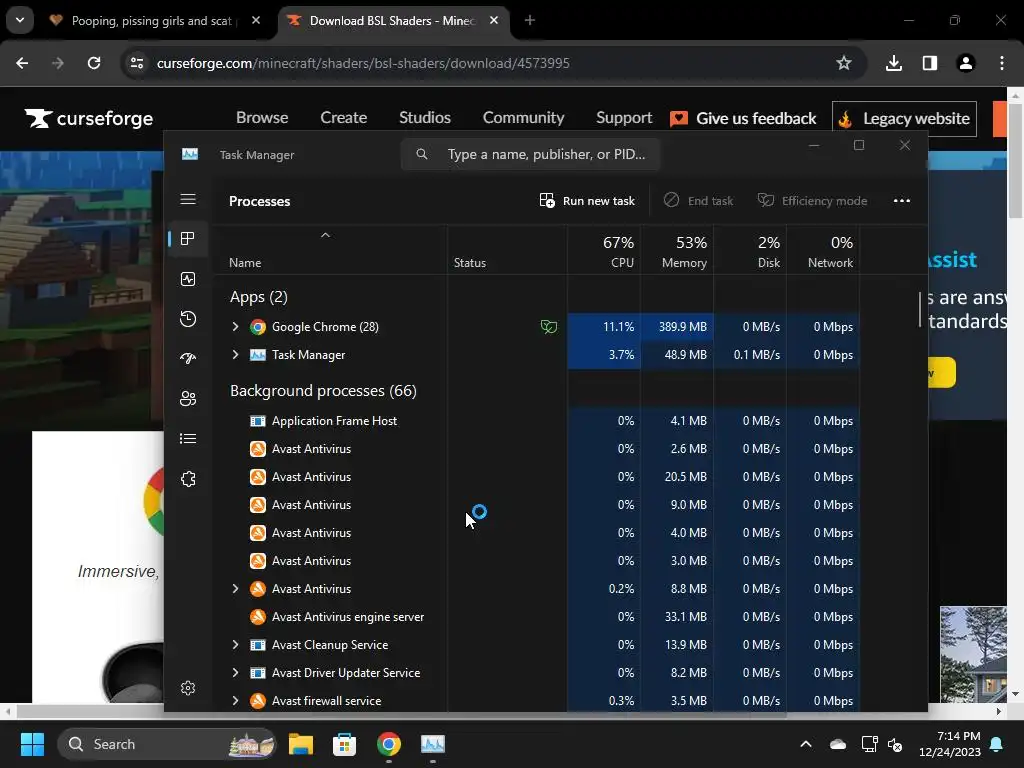Expand Avast Driver Updater Service row
Viewport: 1024px width, 768px height.
click(235, 673)
